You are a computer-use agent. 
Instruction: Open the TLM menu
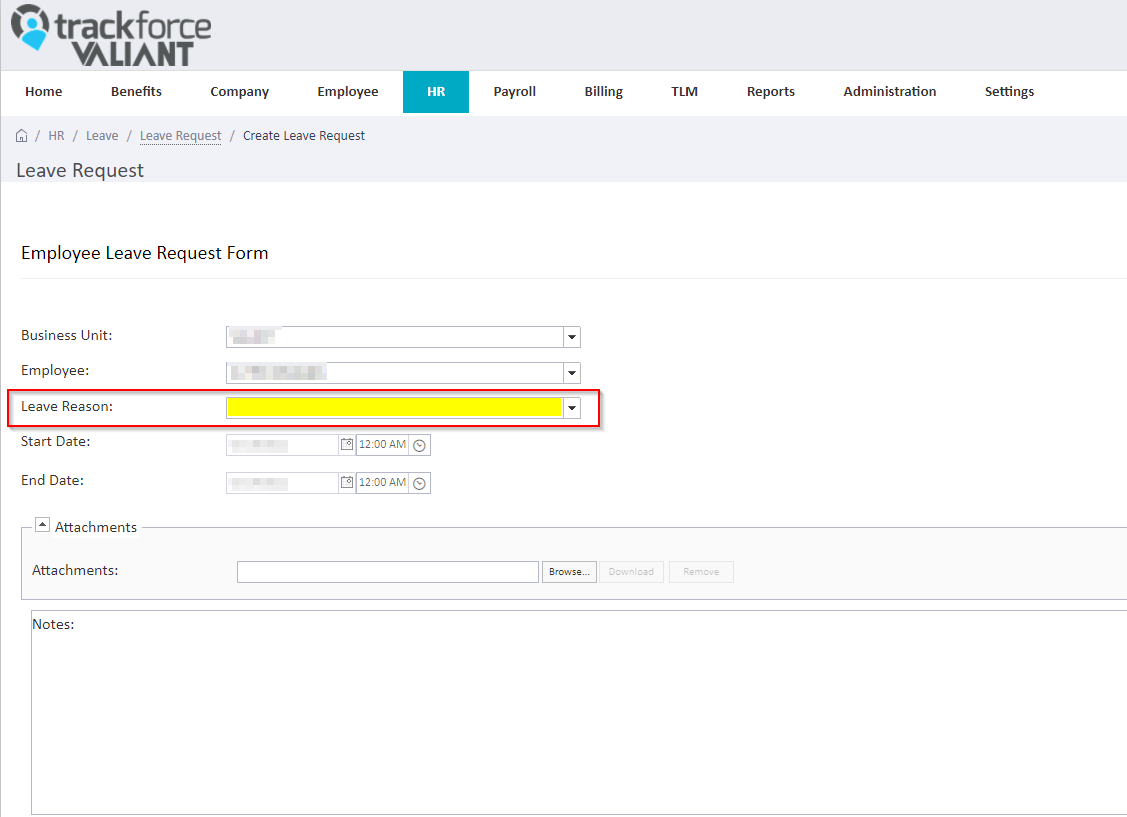(x=684, y=92)
